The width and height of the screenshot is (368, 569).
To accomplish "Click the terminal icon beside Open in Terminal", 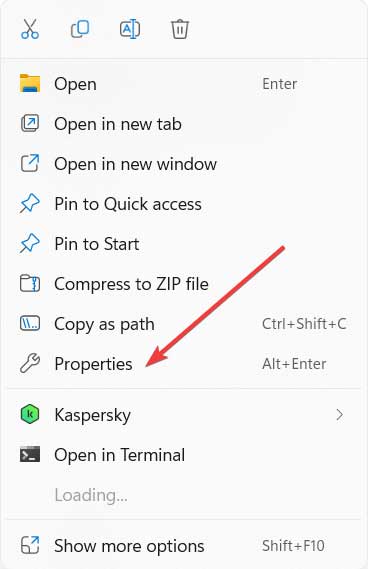I will pos(30,454).
